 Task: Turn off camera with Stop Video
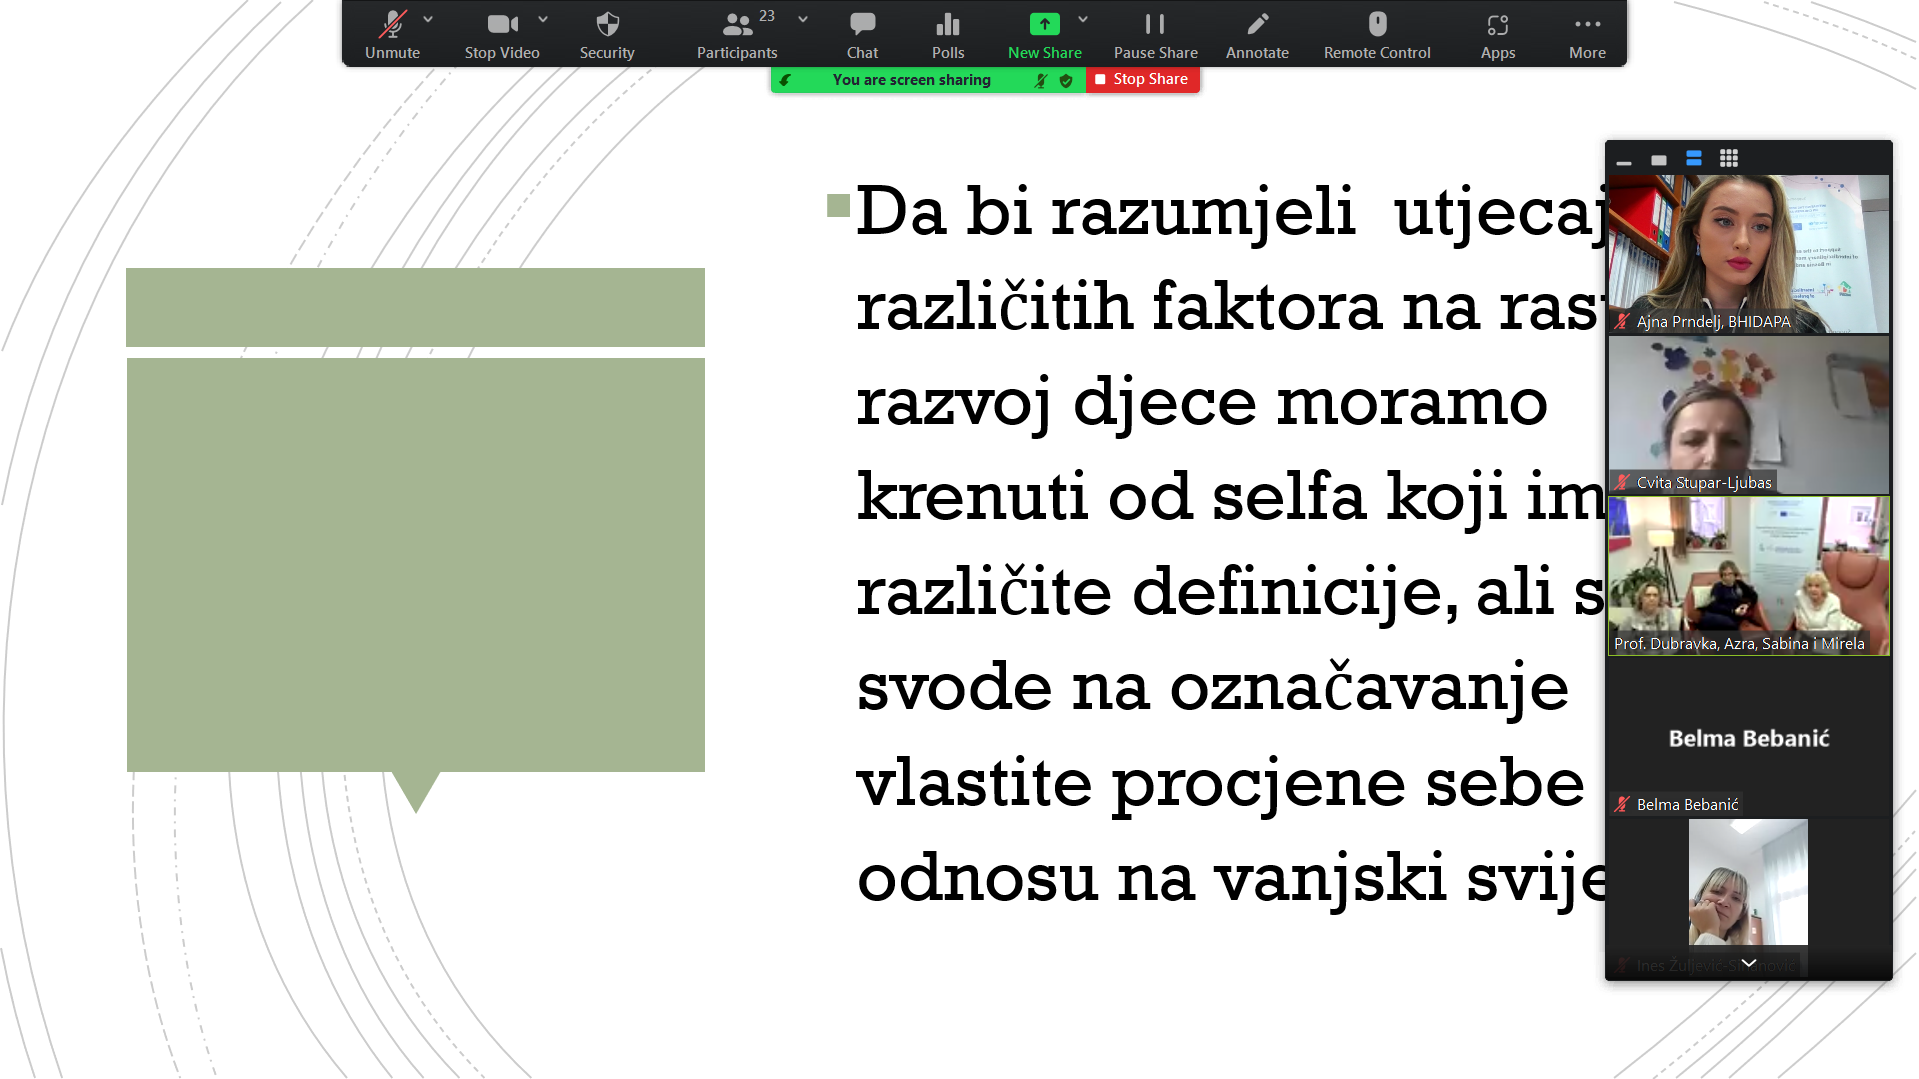point(502,35)
